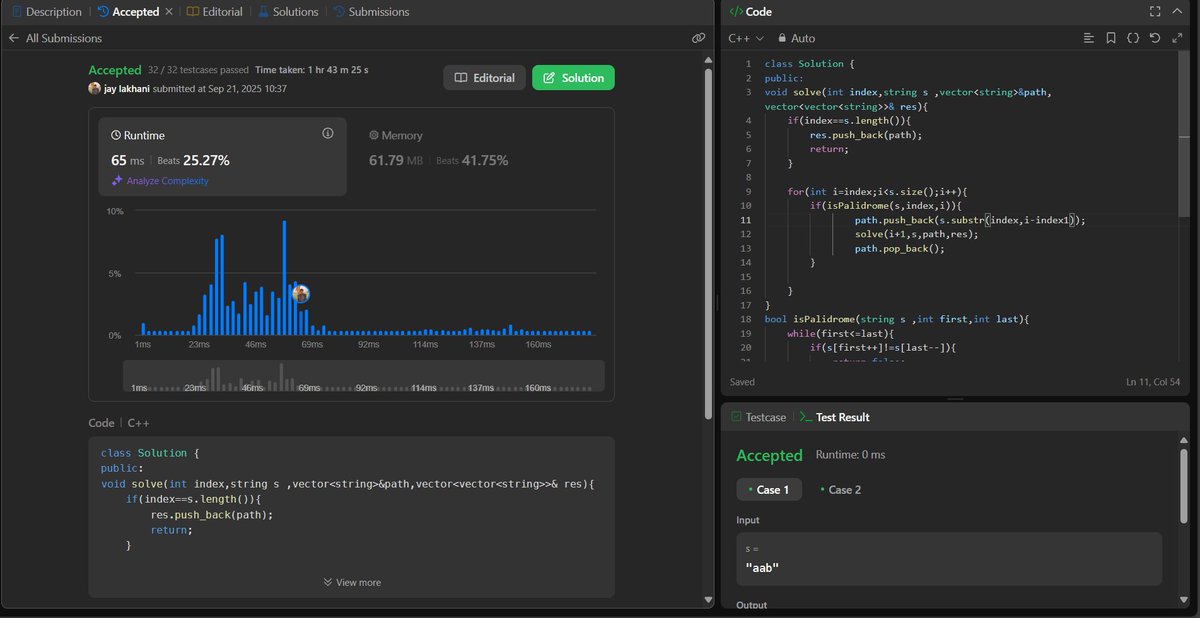Click the 'path.pop_back();' line in the editor
The width and height of the screenshot is (1200, 618).
[899, 248]
